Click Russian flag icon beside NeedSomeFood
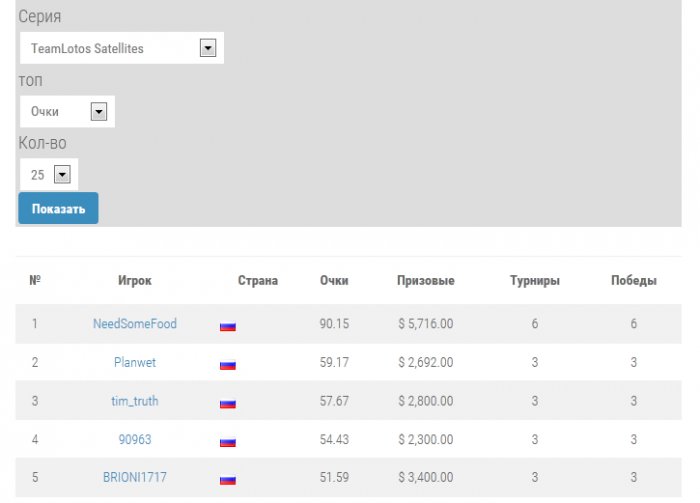The width and height of the screenshot is (700, 503). pyautogui.click(x=228, y=326)
